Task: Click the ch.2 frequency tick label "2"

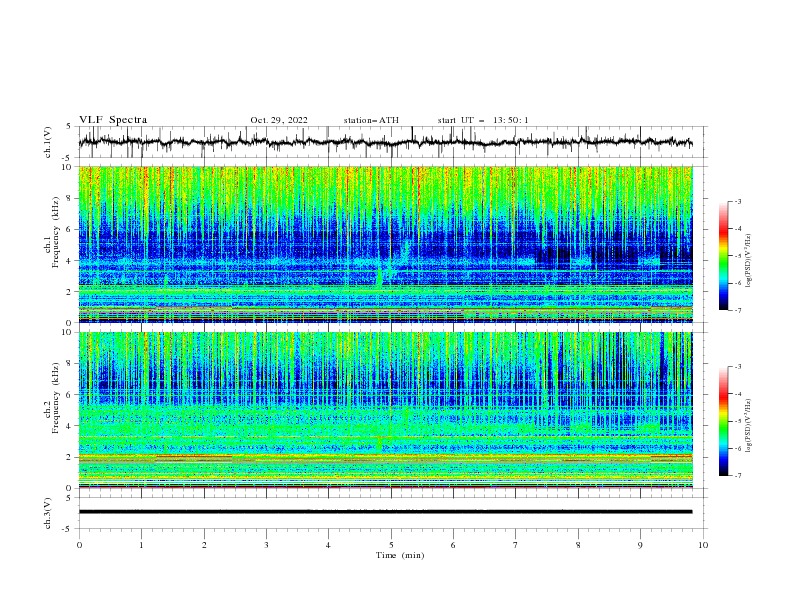Action: [x=71, y=457]
